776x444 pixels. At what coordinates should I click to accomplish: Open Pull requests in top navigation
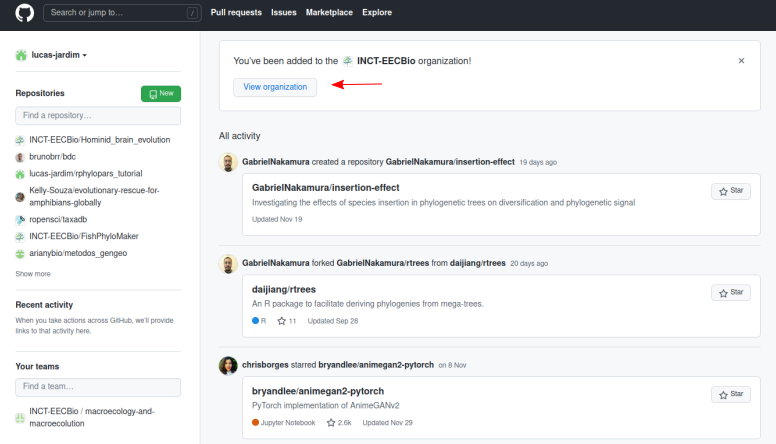pos(236,13)
